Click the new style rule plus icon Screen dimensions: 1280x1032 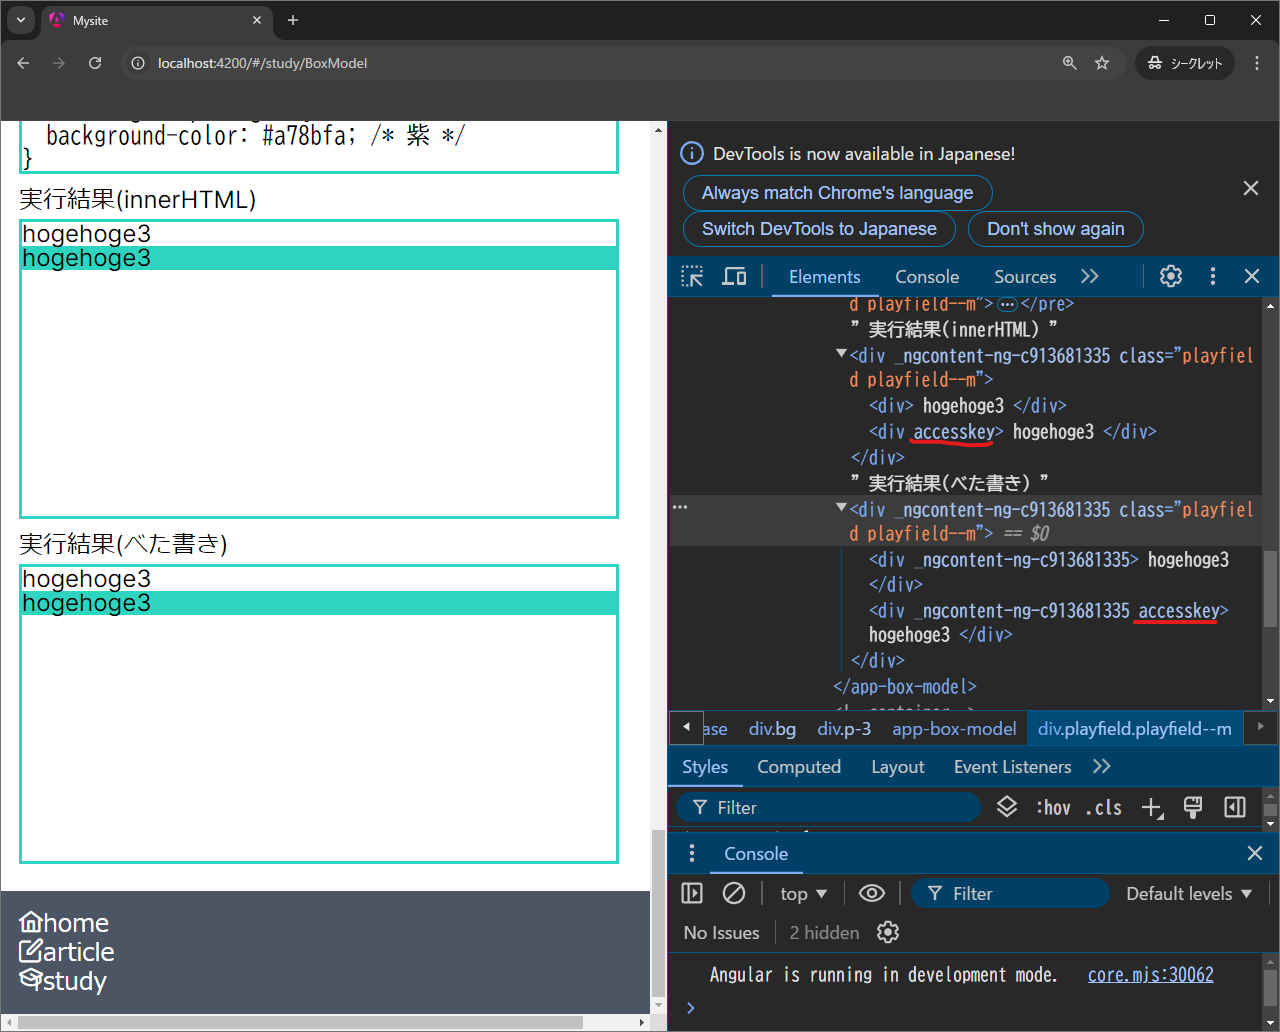pyautogui.click(x=1152, y=808)
